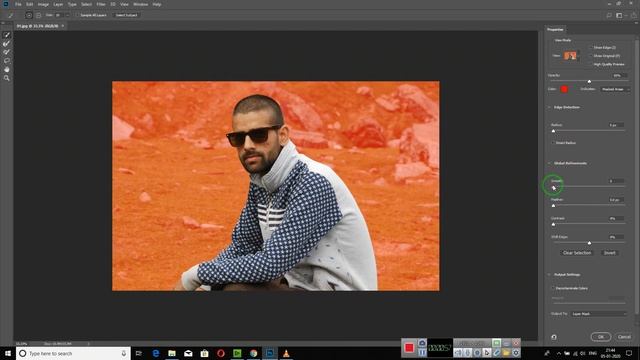Click the Opacity slider handle
640x360 pixels.
589,81
